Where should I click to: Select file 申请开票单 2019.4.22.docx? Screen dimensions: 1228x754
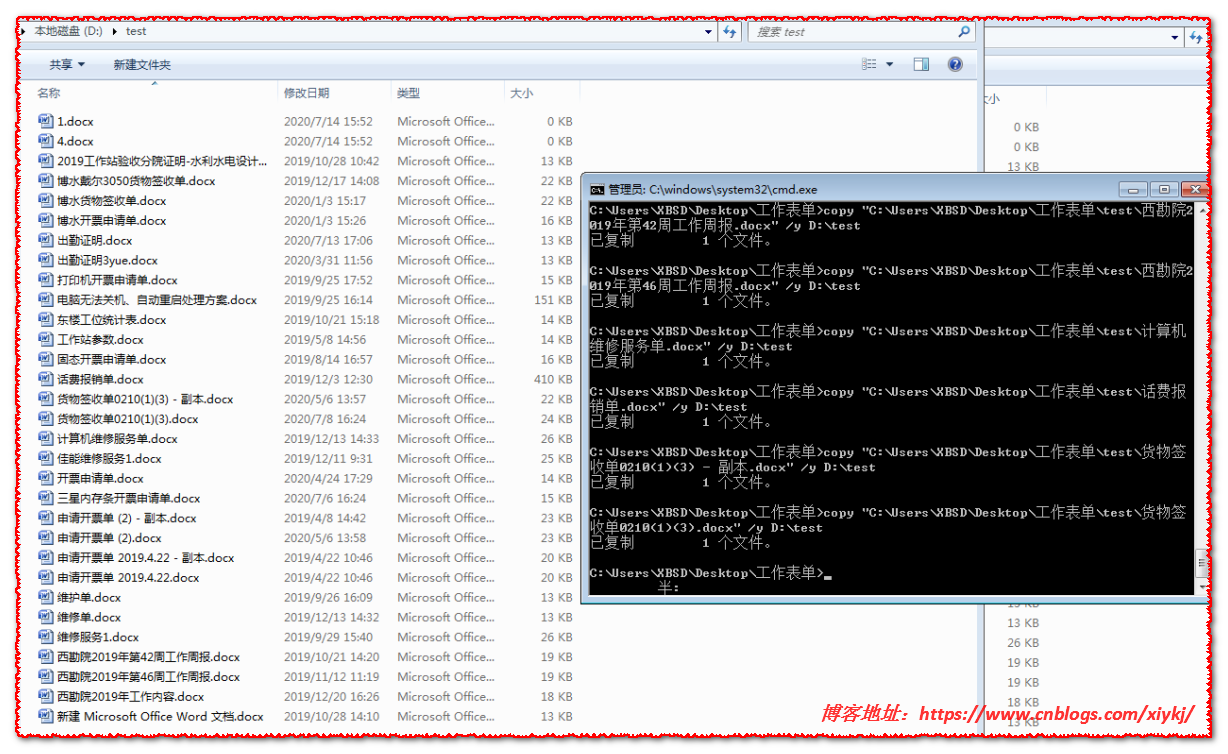click(128, 577)
